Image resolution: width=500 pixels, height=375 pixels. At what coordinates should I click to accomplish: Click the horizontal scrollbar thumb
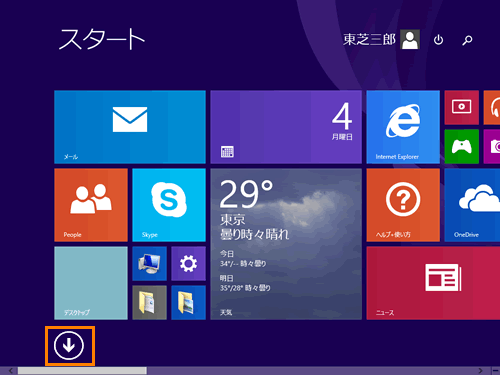point(82,371)
